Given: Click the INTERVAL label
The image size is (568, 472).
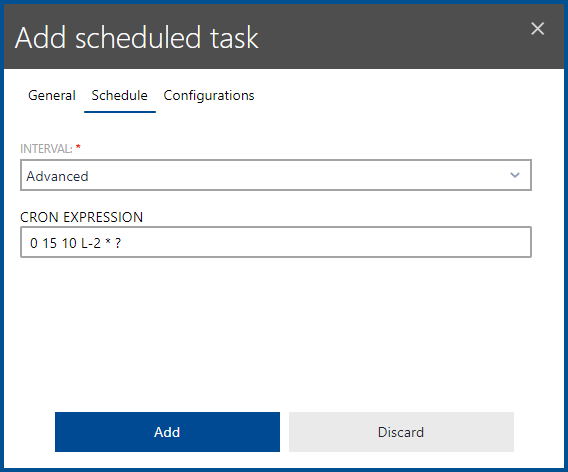Looking at the screenshot, I should [x=46, y=149].
